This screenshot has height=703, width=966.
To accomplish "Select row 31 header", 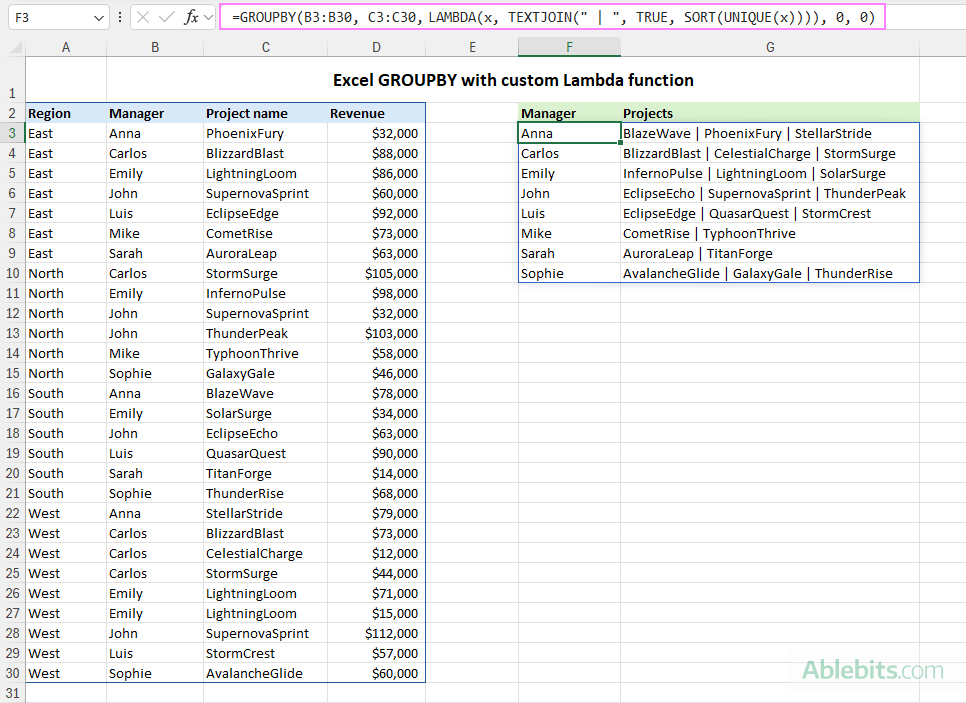I will (12, 693).
